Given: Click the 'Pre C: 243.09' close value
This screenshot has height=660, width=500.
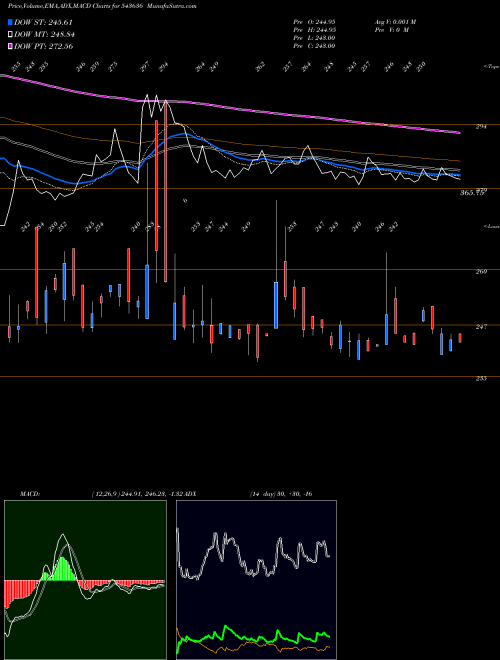Looking at the screenshot, I should coord(314,46).
